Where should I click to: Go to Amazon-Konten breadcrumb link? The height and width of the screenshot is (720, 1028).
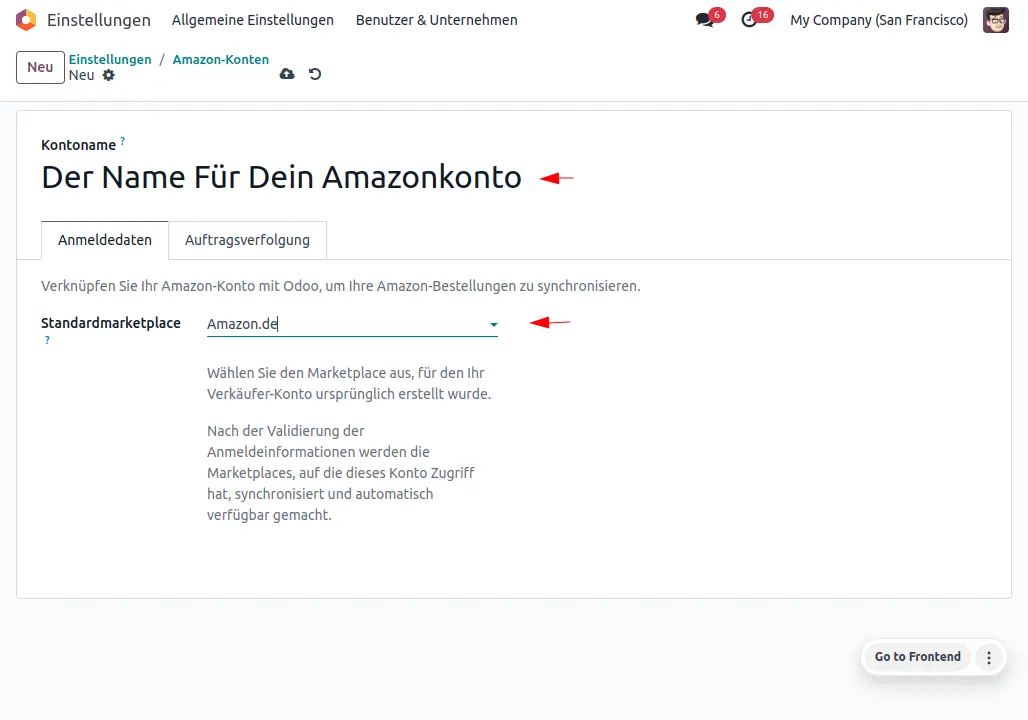(x=221, y=60)
